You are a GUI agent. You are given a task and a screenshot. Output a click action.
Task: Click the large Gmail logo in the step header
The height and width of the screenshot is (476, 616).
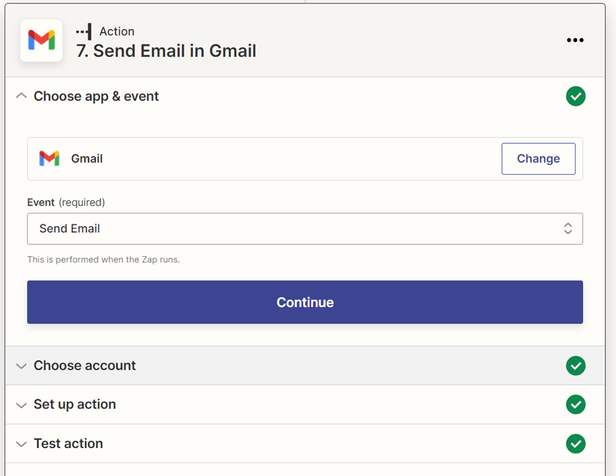tap(41, 40)
